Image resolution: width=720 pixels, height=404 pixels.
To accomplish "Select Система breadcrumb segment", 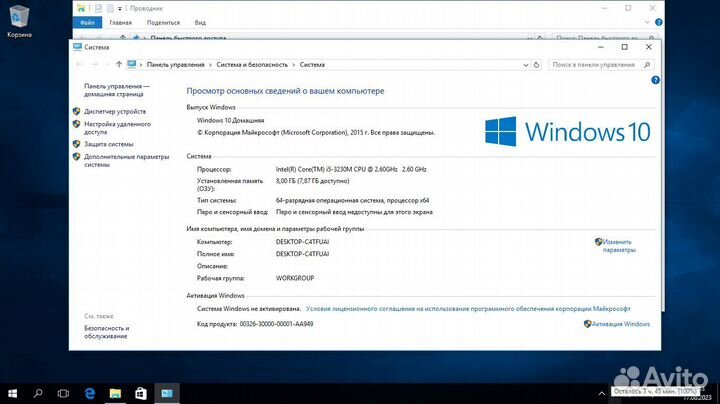I will click(312, 65).
